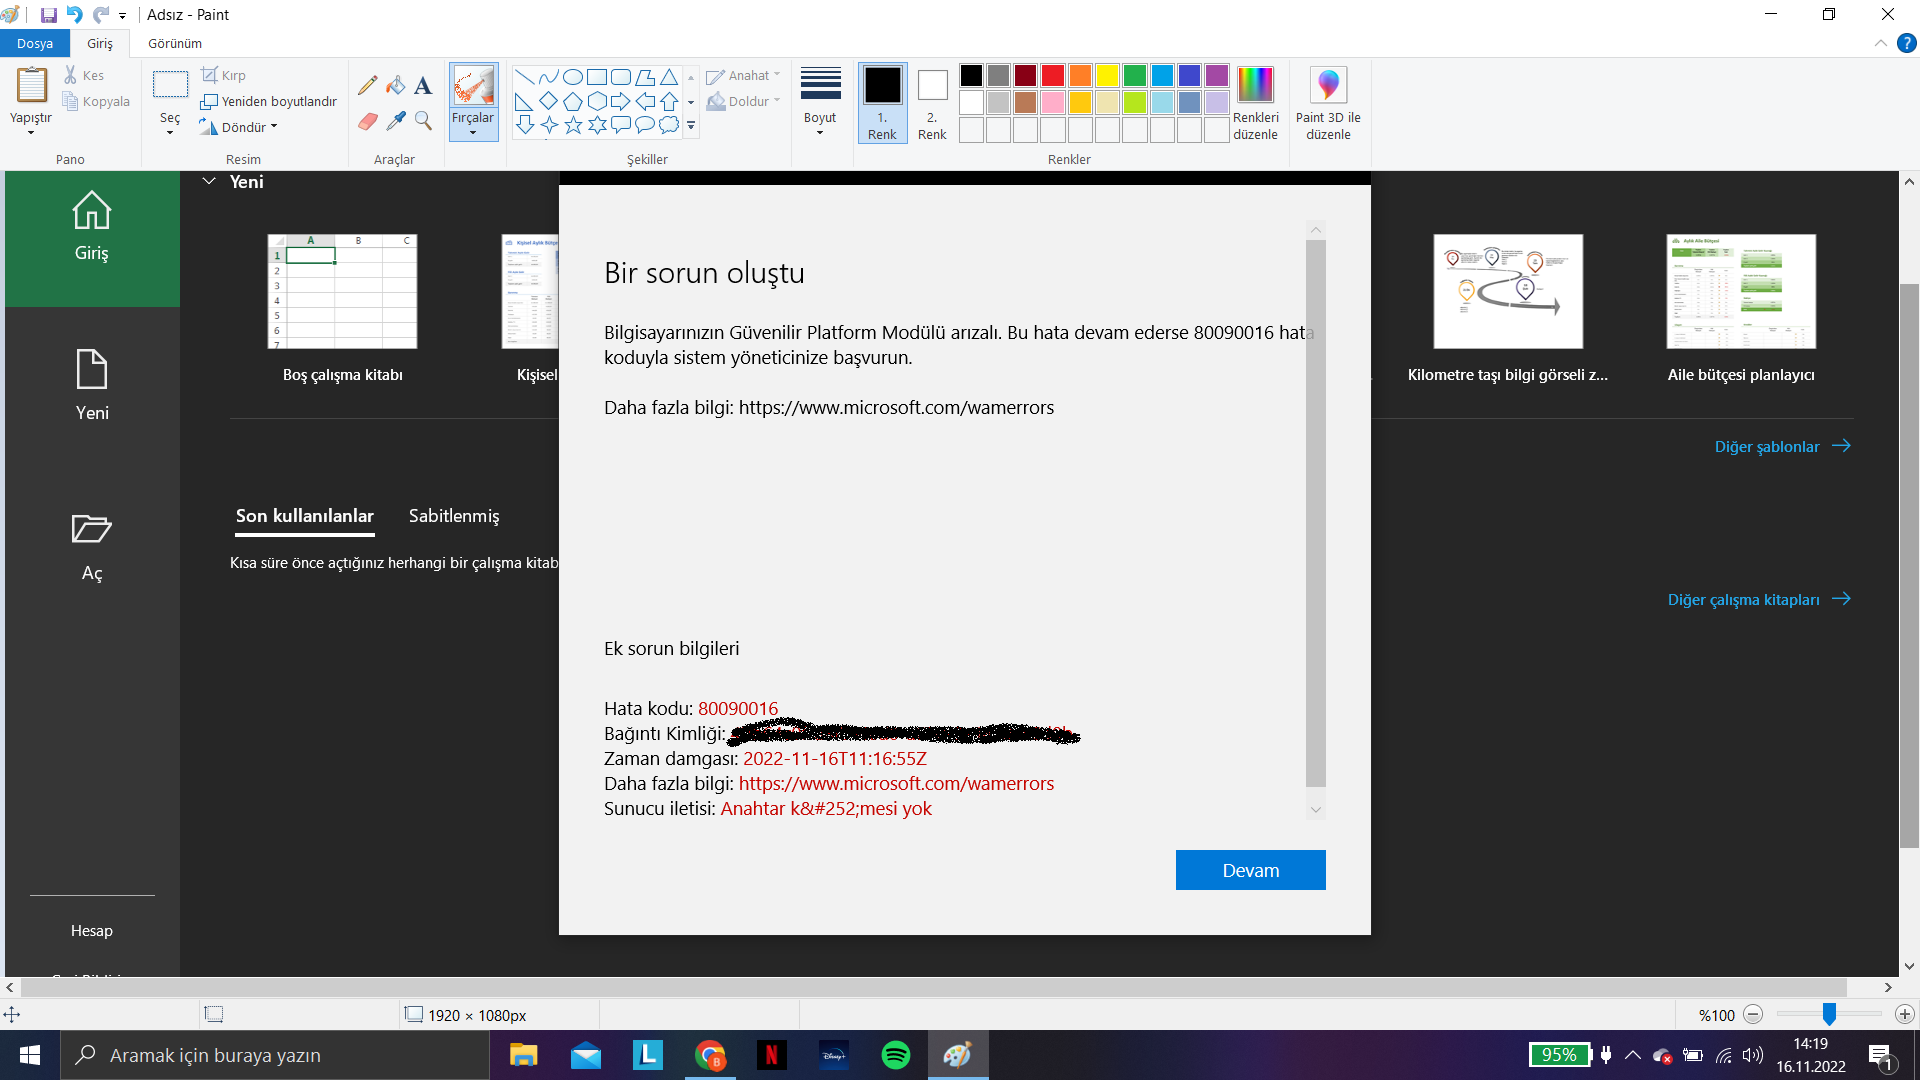
Task: Switch to the Görünüm ribbon tab
Action: [x=175, y=44]
